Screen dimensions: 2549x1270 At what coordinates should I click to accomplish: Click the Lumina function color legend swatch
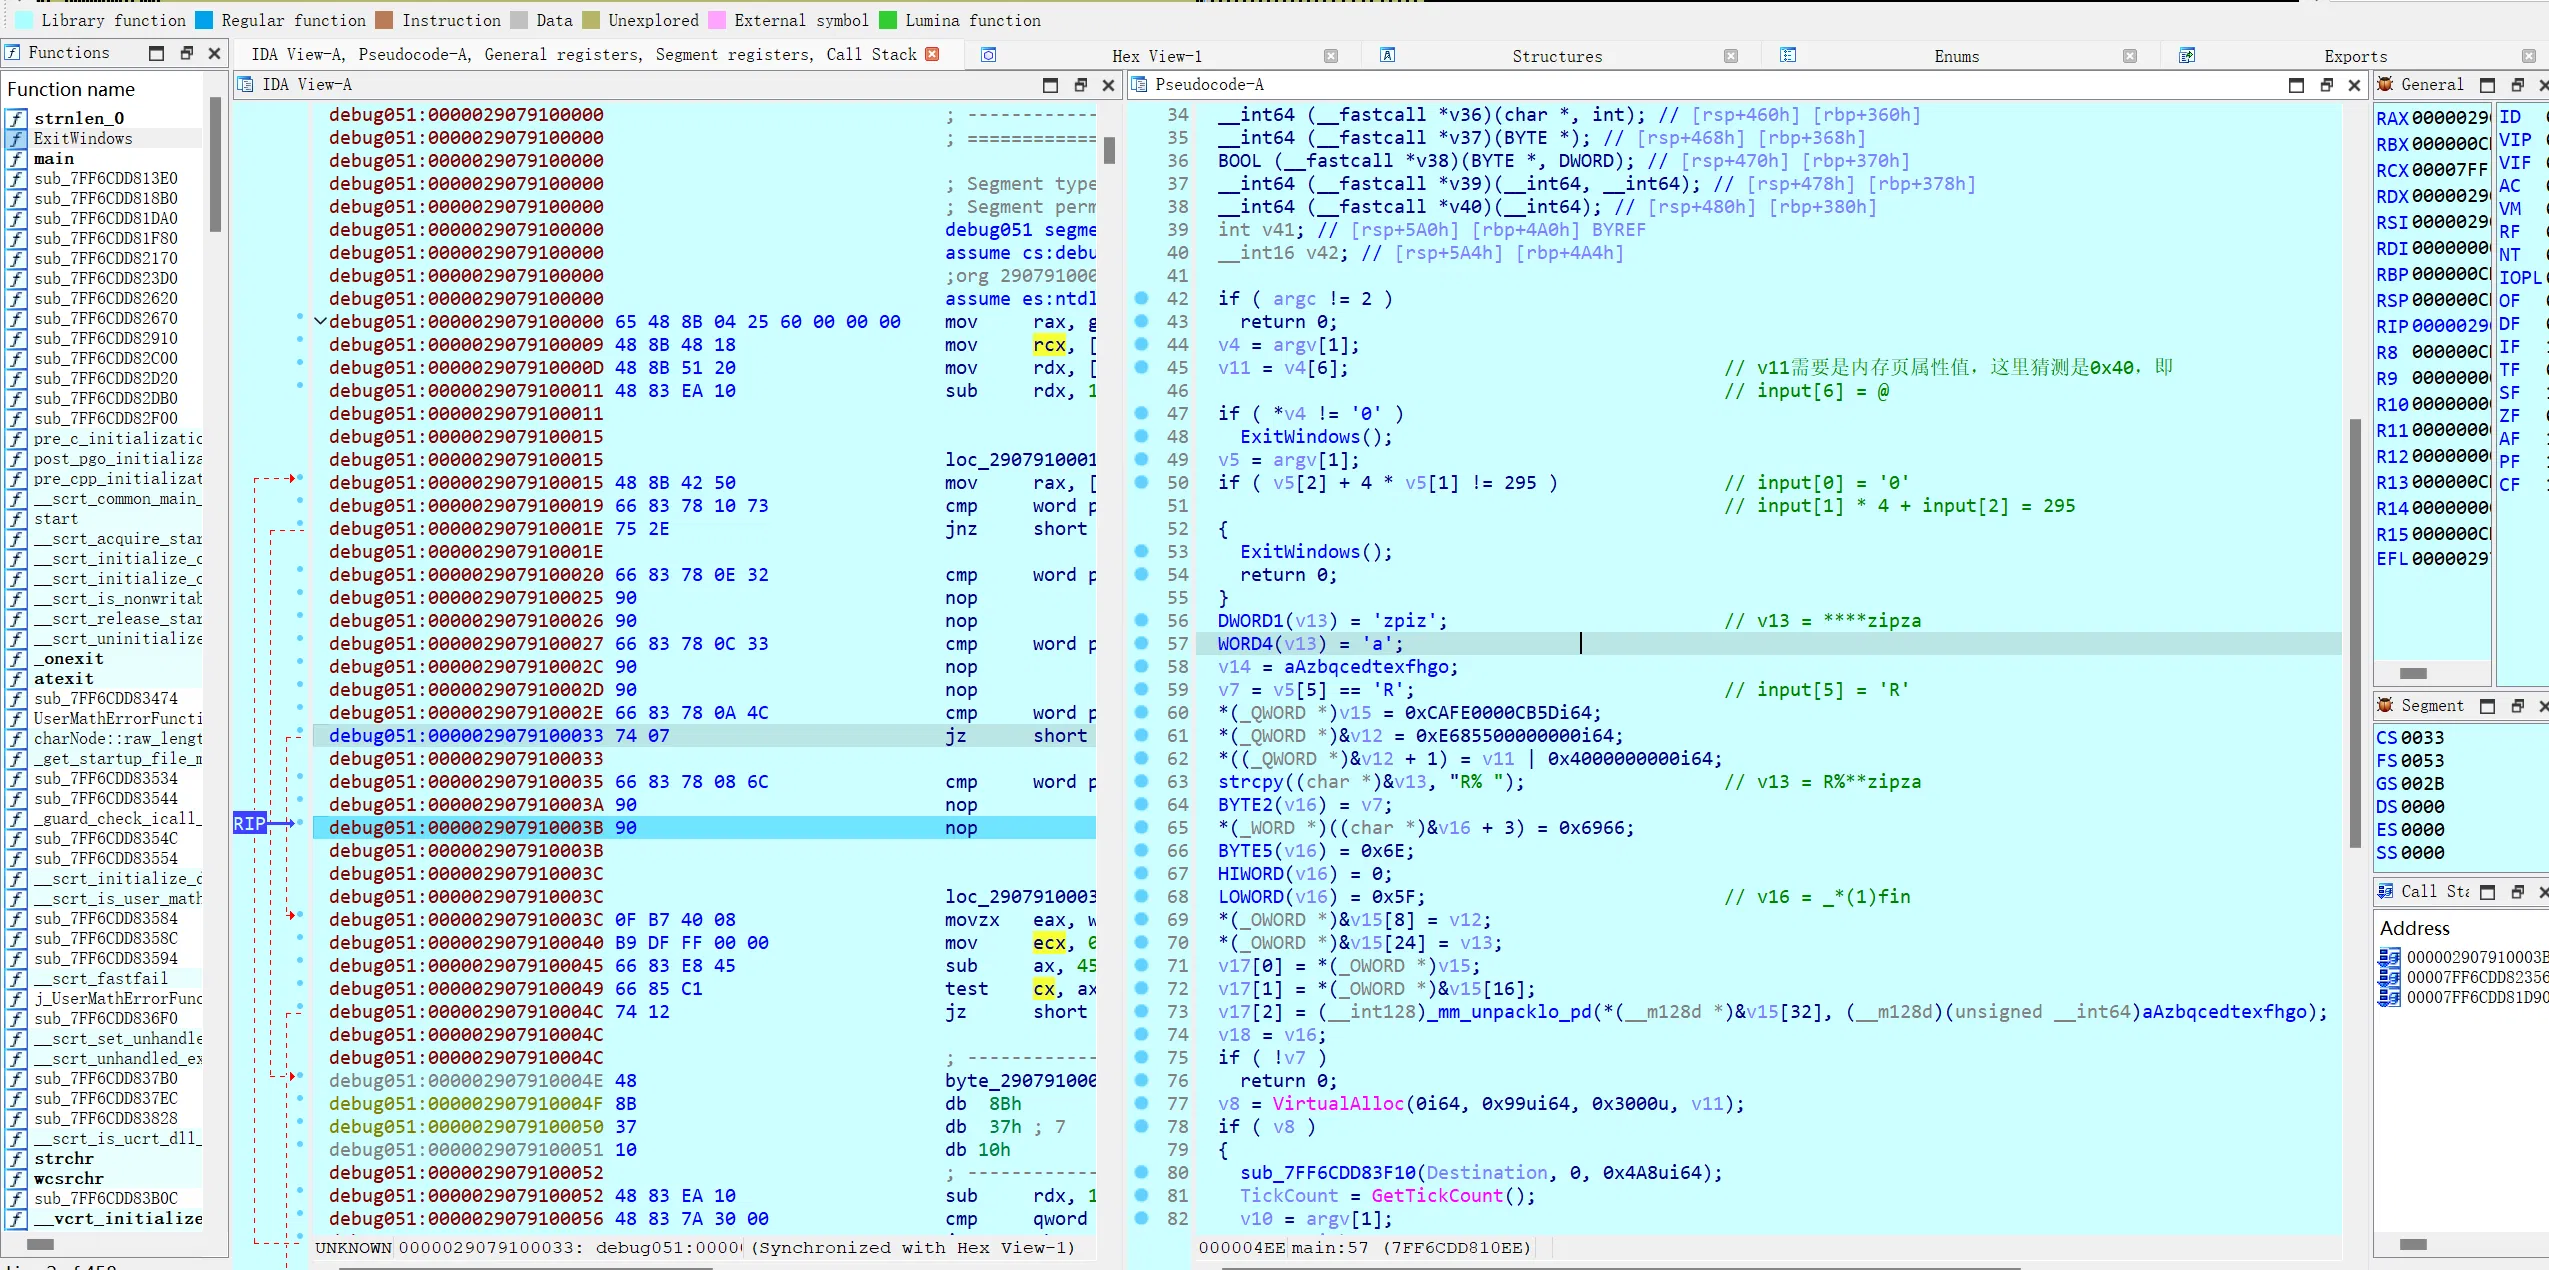(888, 20)
